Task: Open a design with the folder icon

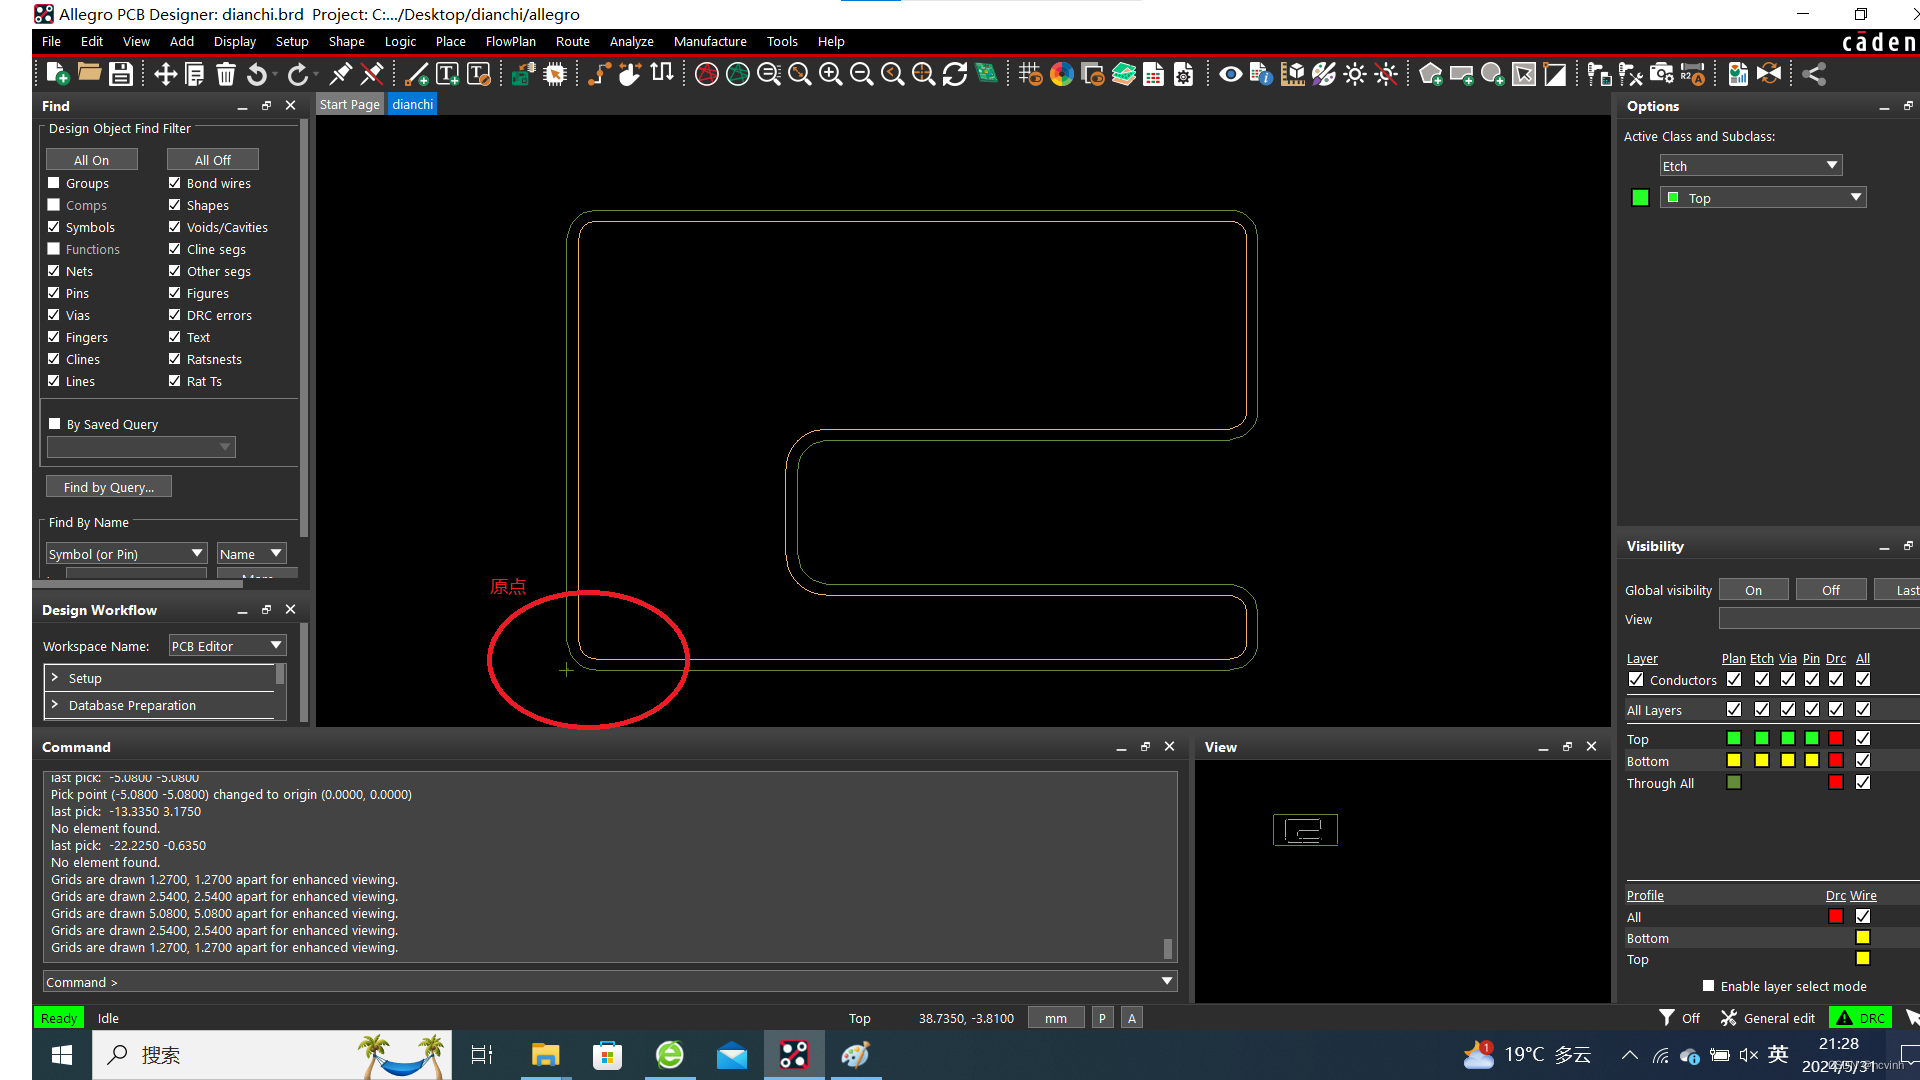Action: point(89,74)
